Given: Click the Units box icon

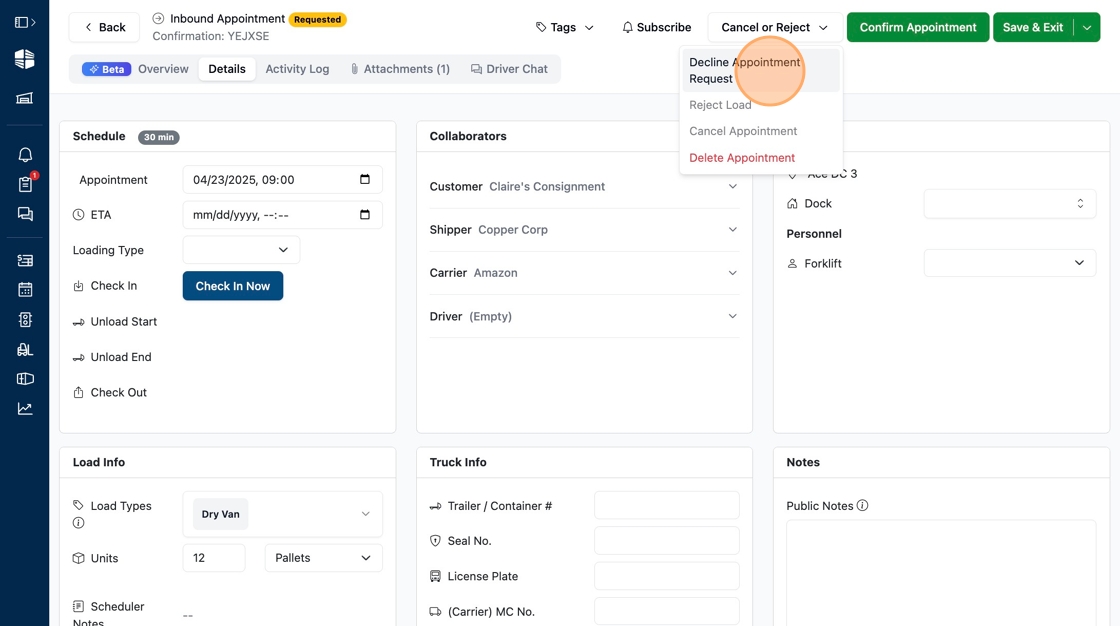Looking at the screenshot, I should (x=79, y=558).
